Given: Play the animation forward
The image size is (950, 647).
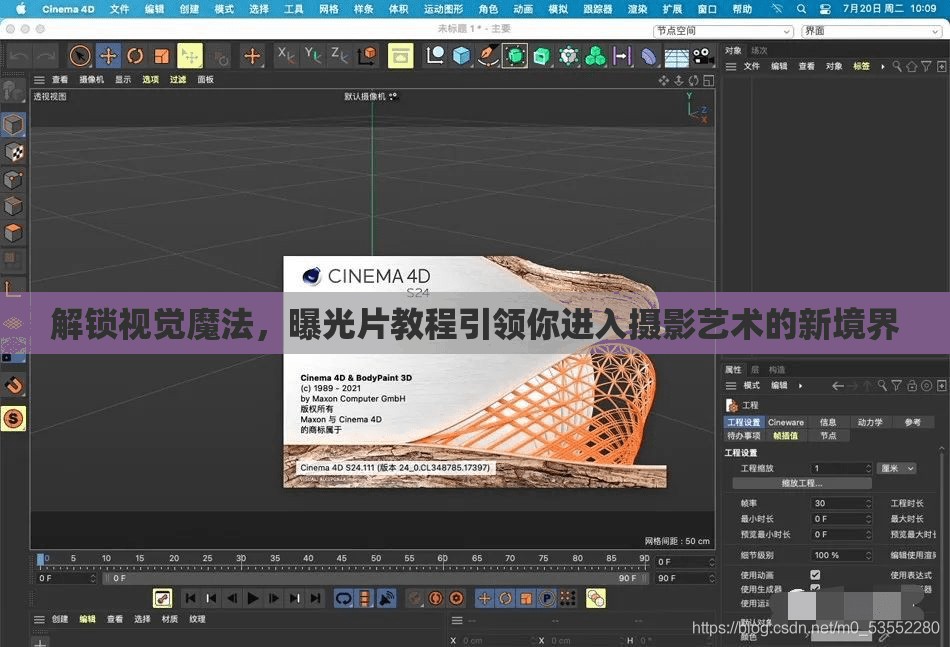Looking at the screenshot, I should (x=253, y=599).
